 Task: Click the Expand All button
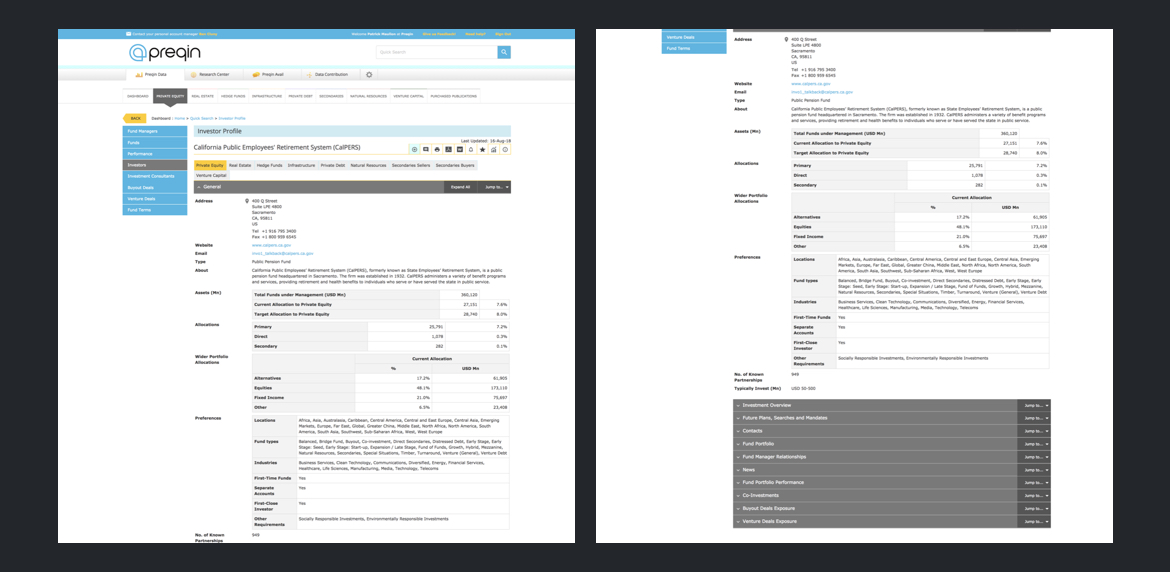pyautogui.click(x=460, y=187)
